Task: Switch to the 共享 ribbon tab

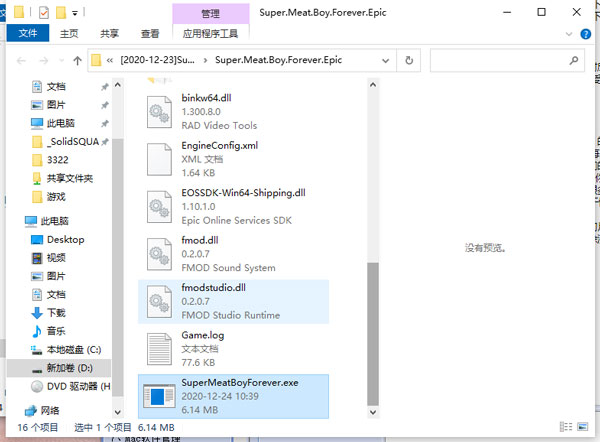Action: click(109, 34)
